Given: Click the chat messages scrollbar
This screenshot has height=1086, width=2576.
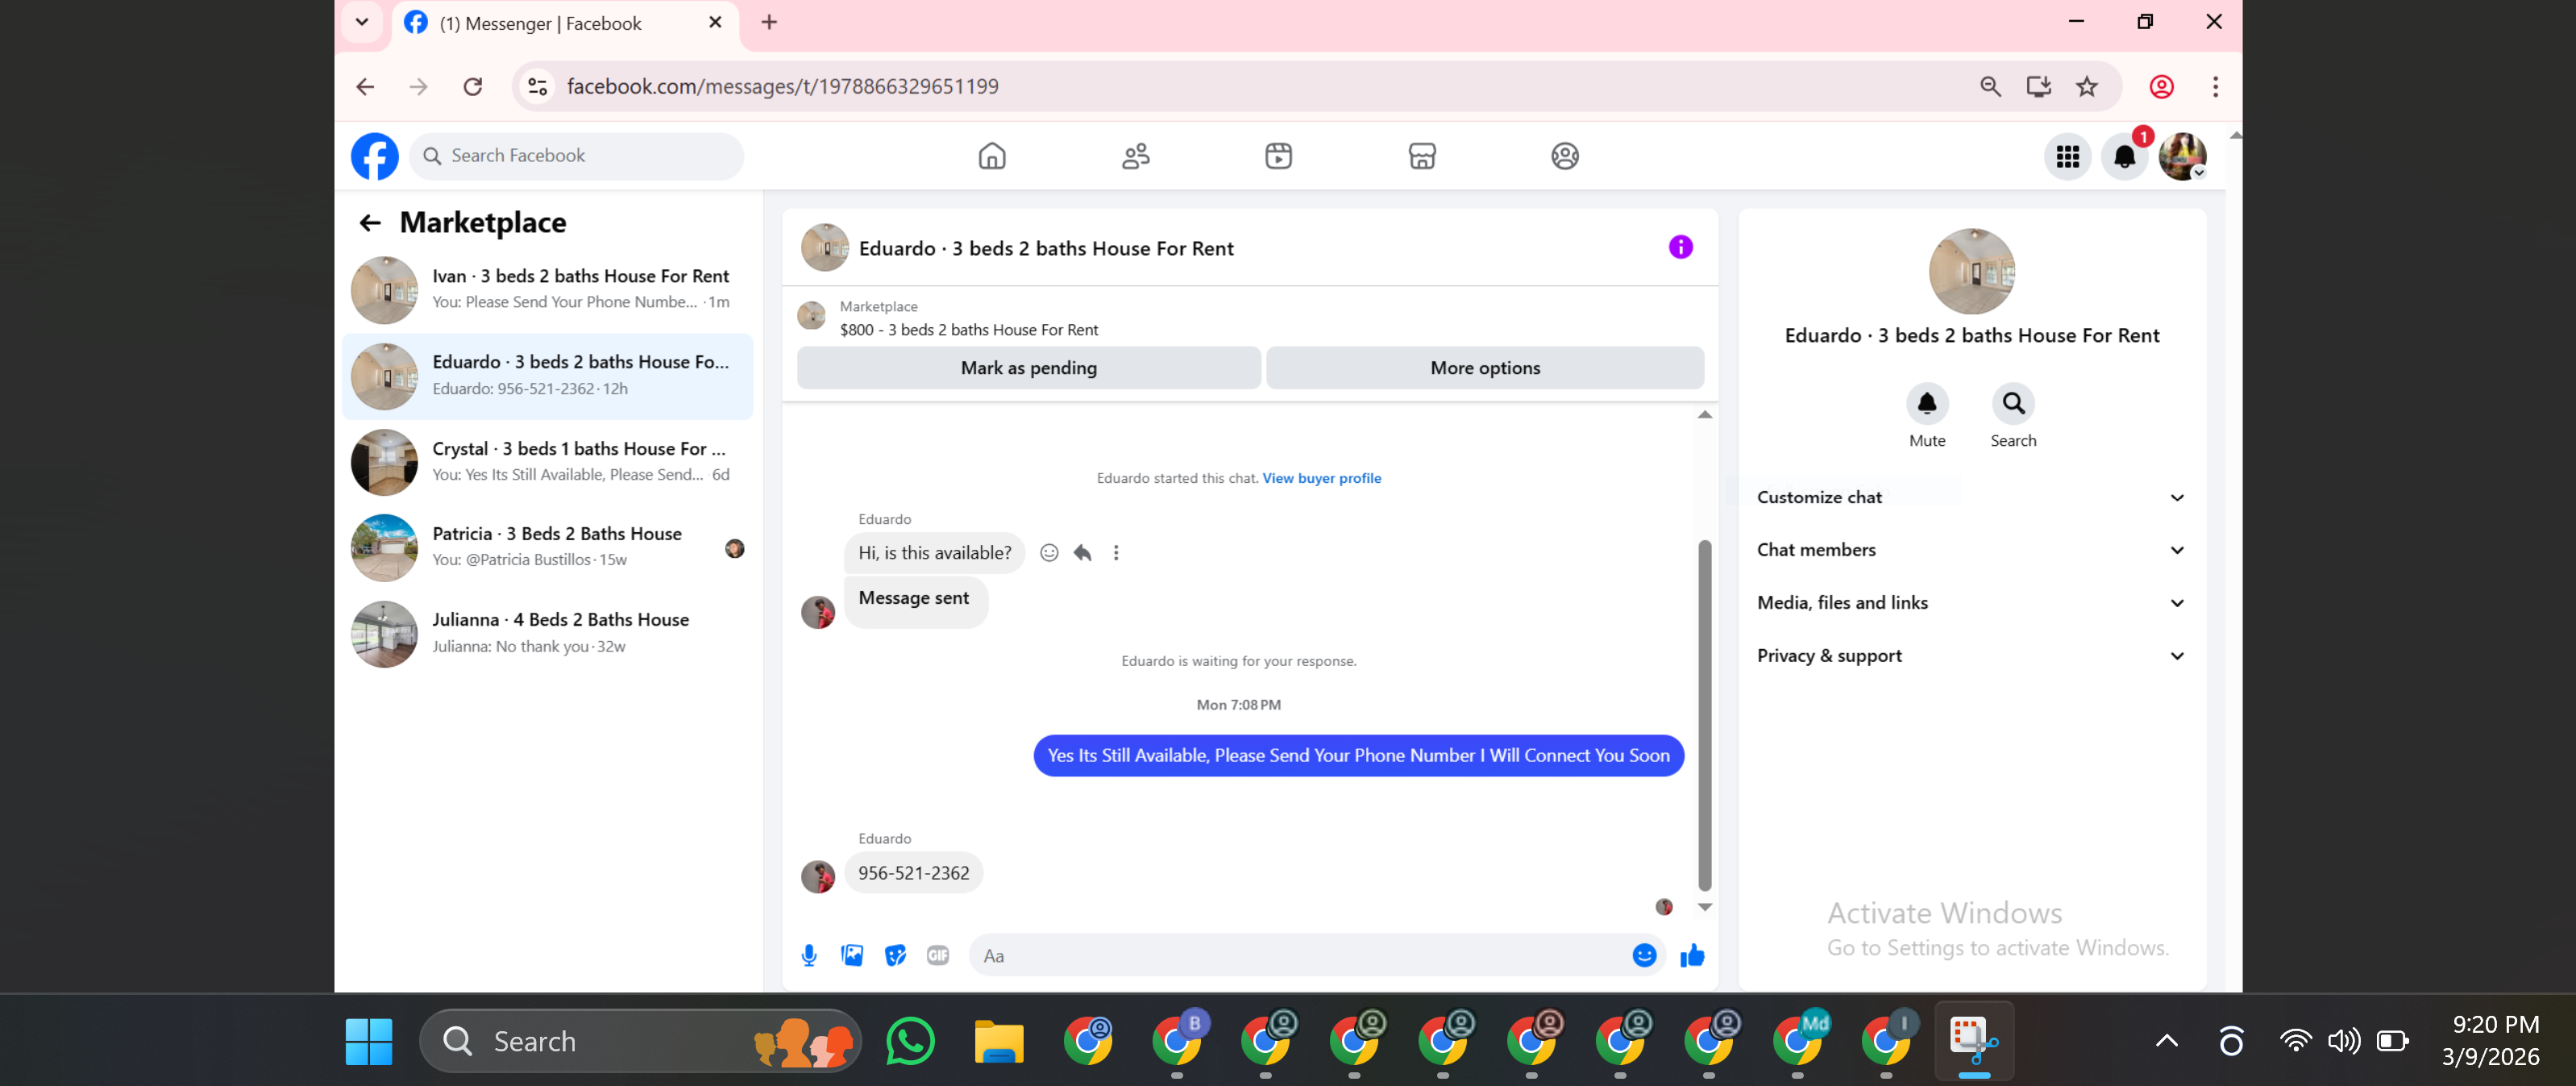Looking at the screenshot, I should 1704,714.
